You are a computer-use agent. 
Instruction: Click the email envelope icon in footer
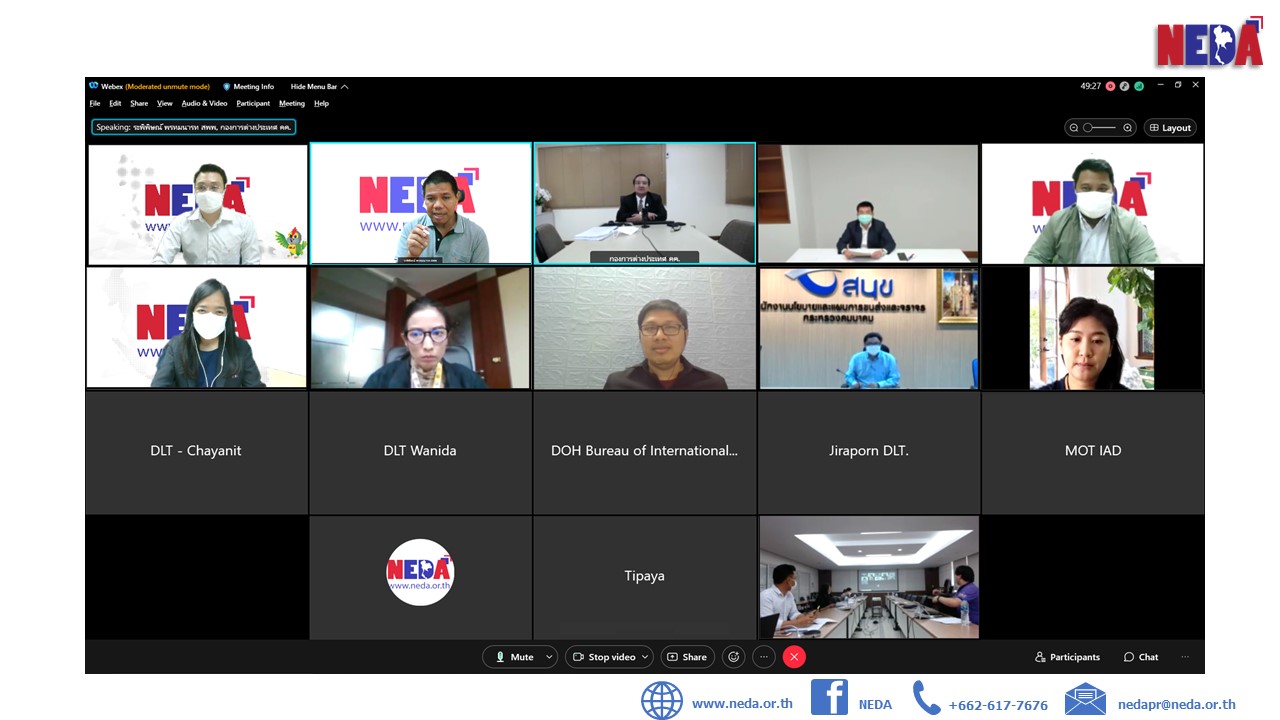pos(1085,699)
